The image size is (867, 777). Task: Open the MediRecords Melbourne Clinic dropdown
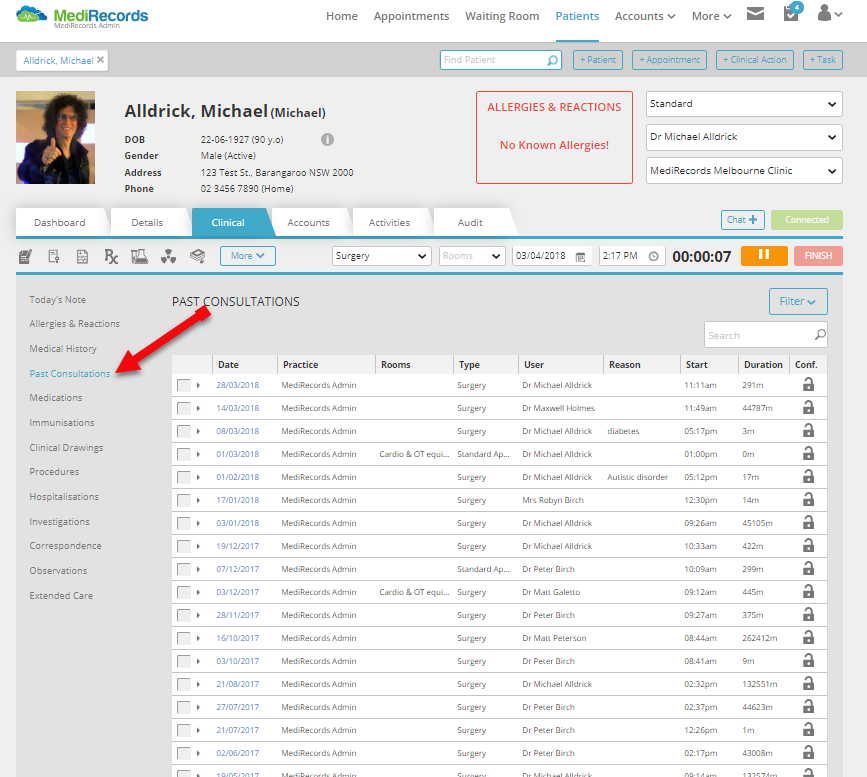[x=744, y=171]
